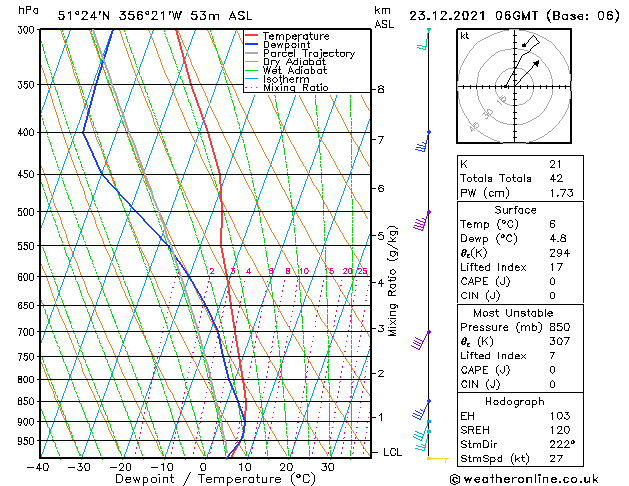
Task: Click the SREH value in the Hodograph table
Action: (x=560, y=430)
